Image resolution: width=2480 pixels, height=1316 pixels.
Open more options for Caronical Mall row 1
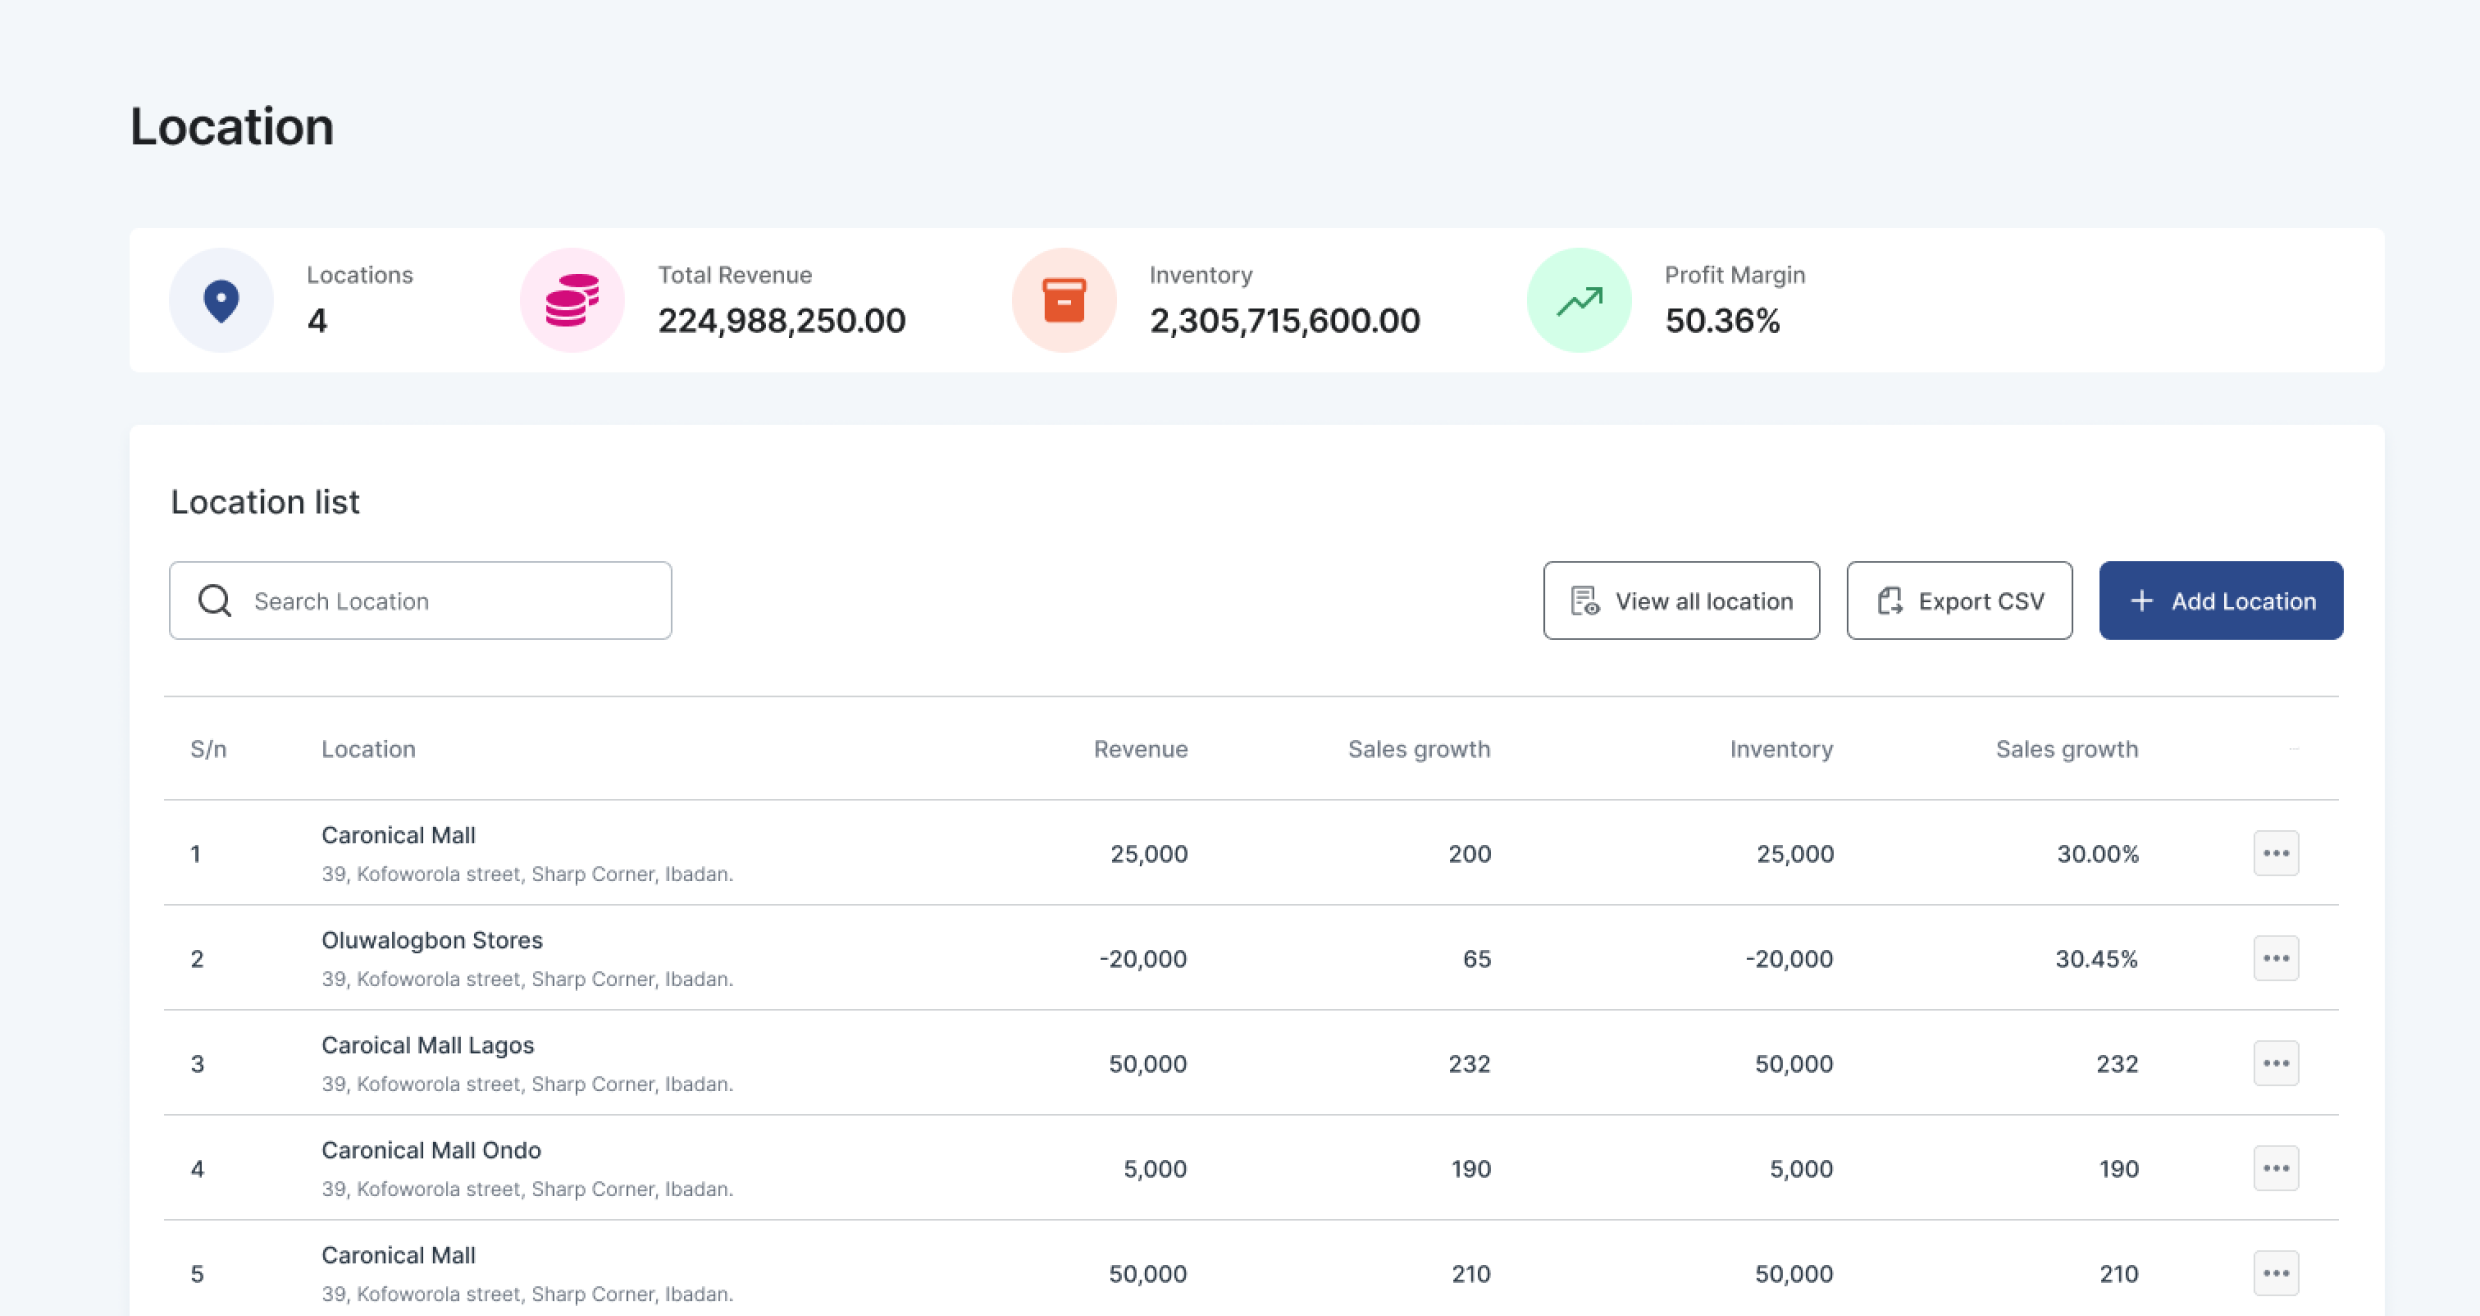[x=2275, y=853]
